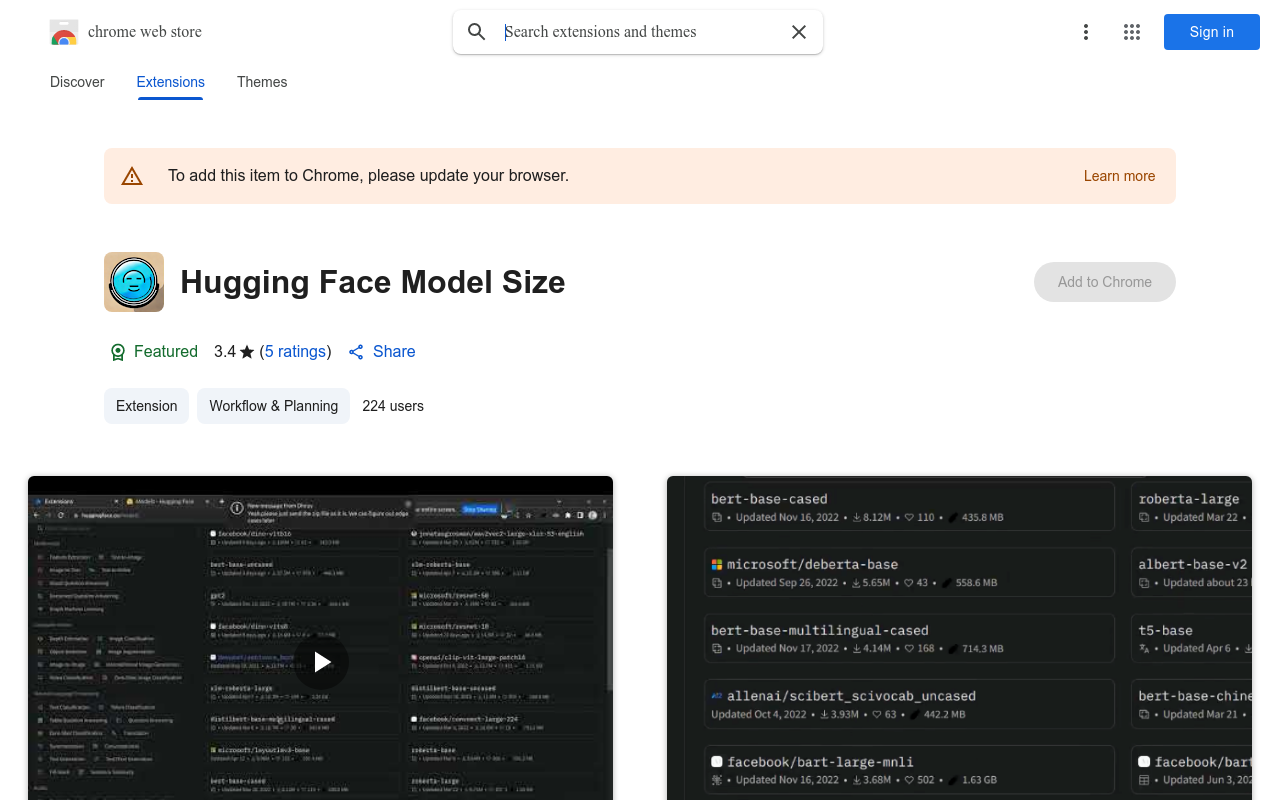Click the Add to Chrome button

[x=1105, y=282]
